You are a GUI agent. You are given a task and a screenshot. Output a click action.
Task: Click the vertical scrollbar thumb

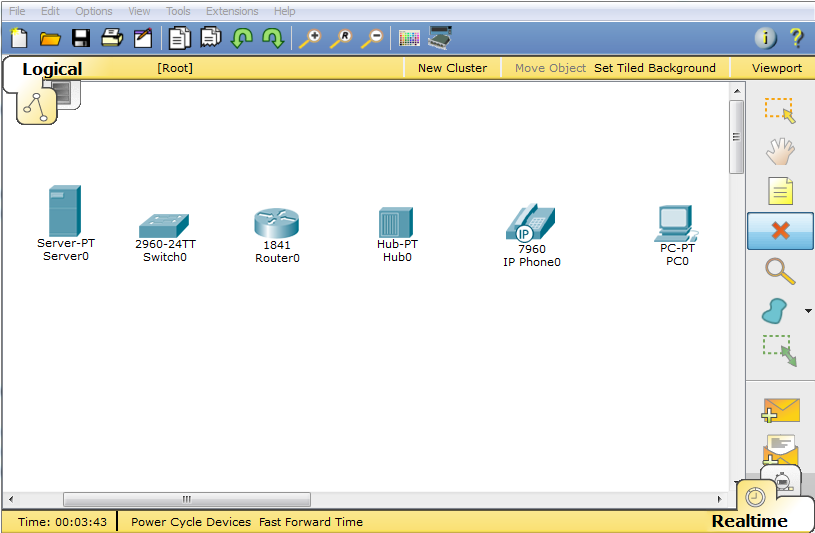(736, 137)
